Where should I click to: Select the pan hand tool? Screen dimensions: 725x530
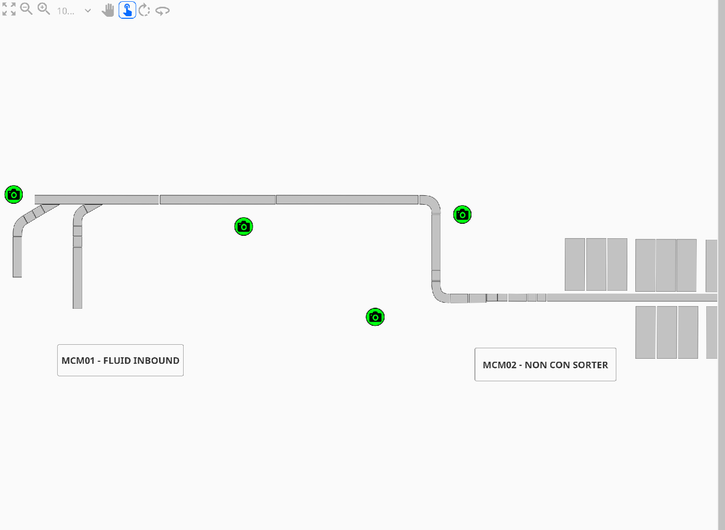click(108, 10)
